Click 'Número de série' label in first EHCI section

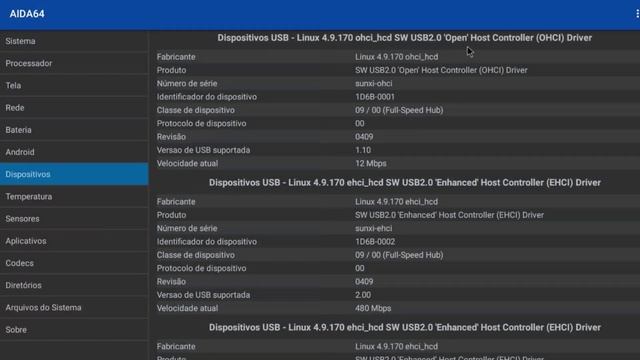(187, 228)
